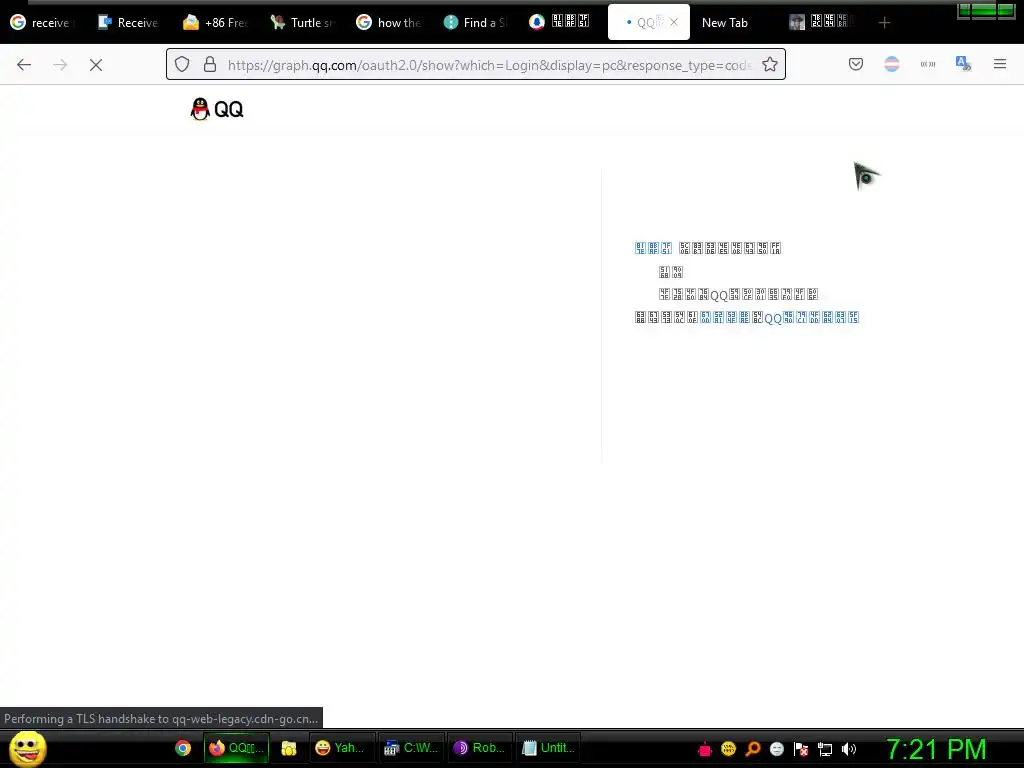Click the red robot tray icon

[705, 749]
